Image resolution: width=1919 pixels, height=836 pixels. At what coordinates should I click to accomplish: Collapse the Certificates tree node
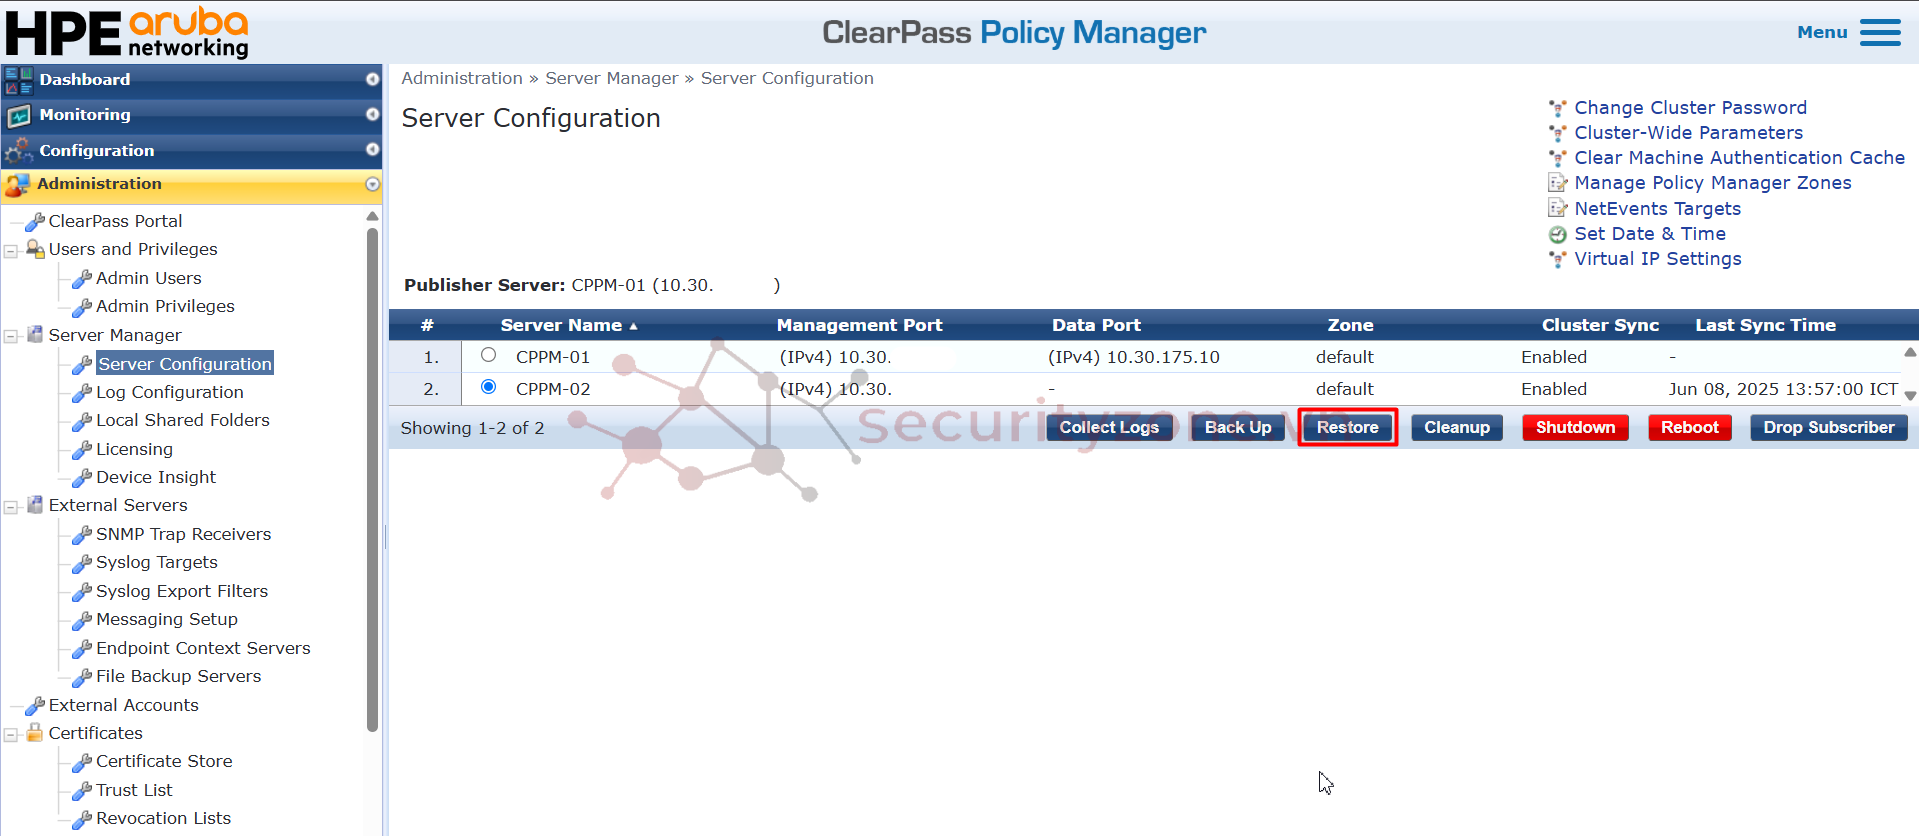11,735
